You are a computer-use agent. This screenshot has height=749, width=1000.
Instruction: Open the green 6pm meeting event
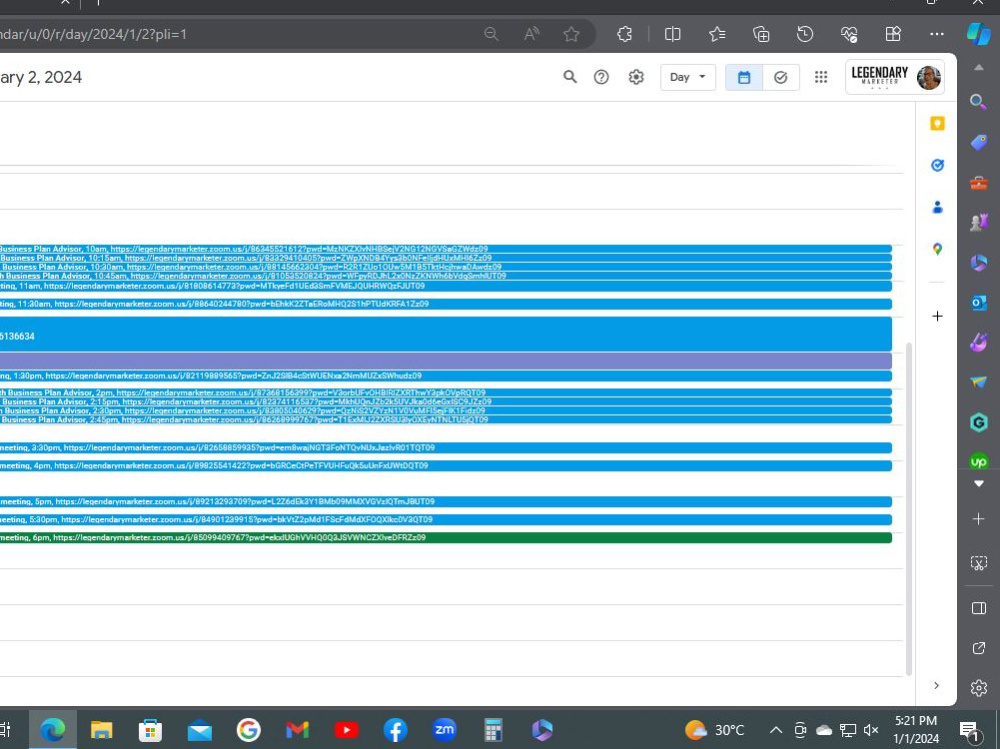[445, 538]
